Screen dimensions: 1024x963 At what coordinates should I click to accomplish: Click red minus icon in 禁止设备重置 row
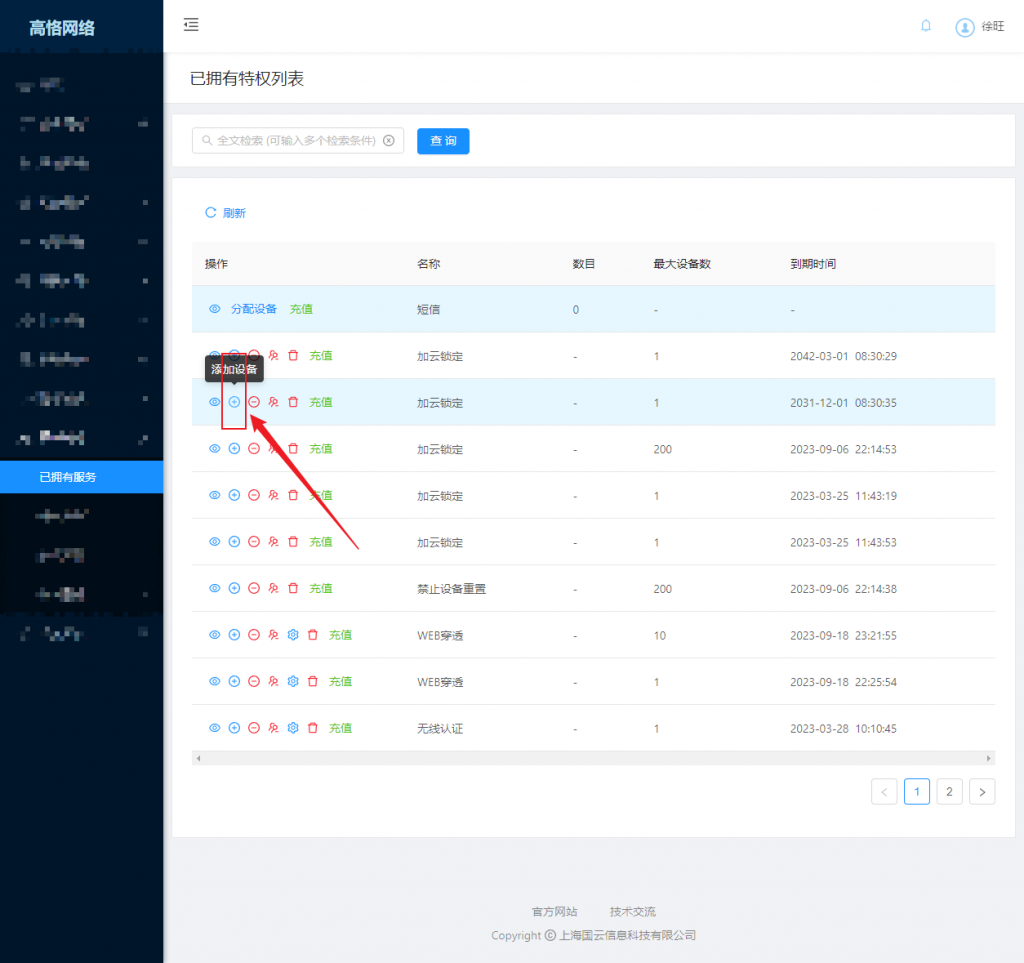point(254,589)
